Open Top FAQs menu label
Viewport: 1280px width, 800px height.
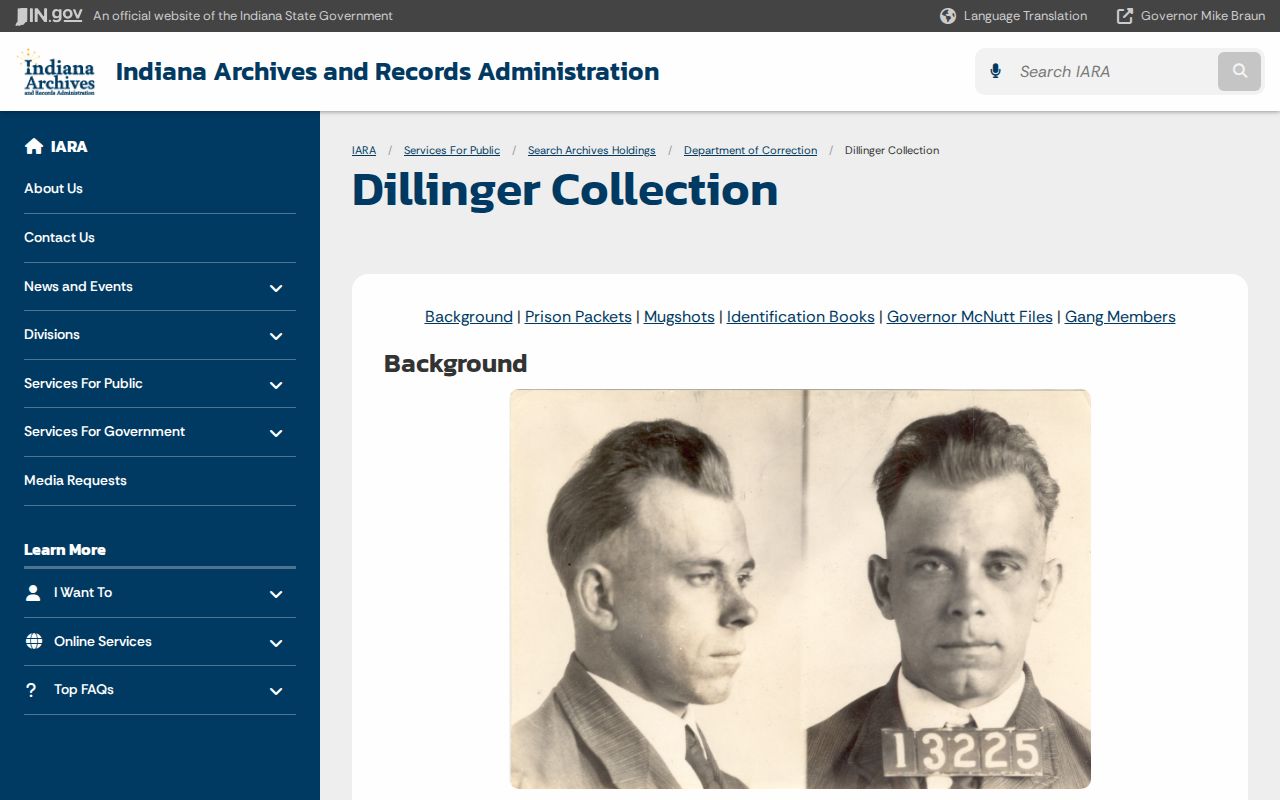(x=84, y=689)
